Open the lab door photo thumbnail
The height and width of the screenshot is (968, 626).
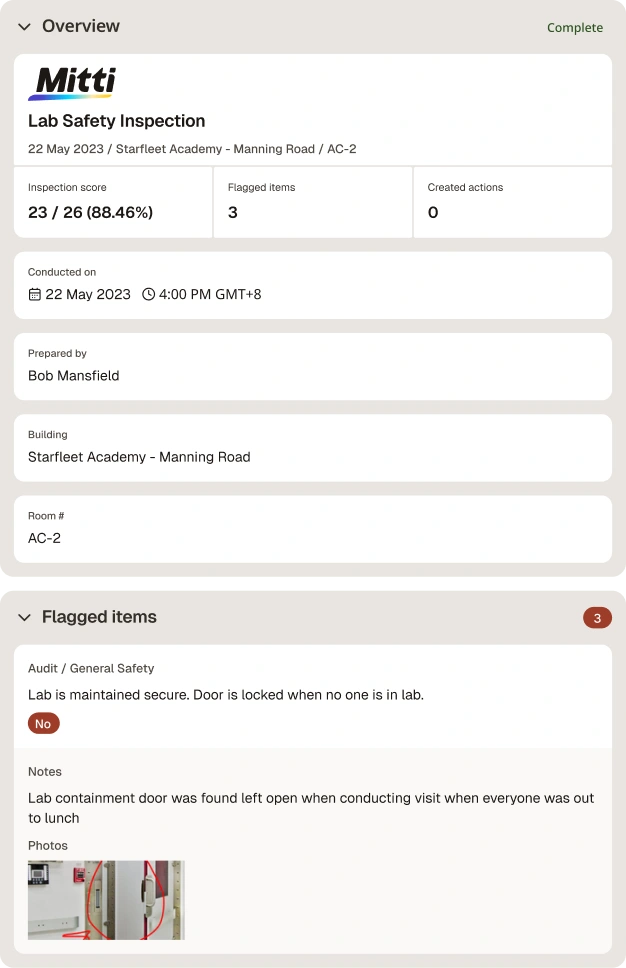[x=106, y=900]
